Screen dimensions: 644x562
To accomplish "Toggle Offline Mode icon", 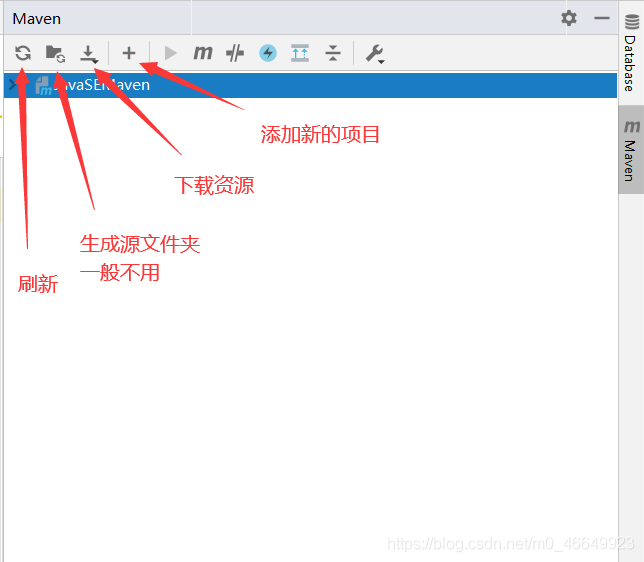I will coord(235,53).
